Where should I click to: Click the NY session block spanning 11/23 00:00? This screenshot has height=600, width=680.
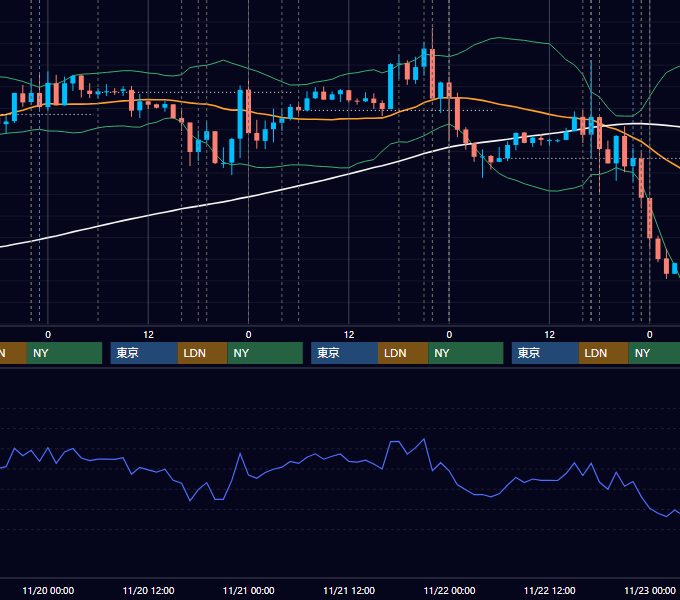click(x=654, y=353)
